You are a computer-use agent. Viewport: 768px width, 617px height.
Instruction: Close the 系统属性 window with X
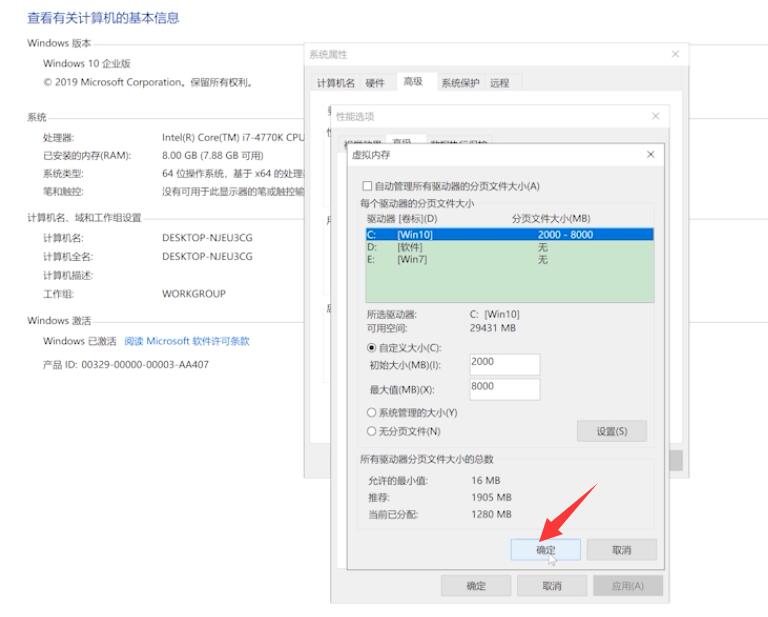(x=675, y=54)
